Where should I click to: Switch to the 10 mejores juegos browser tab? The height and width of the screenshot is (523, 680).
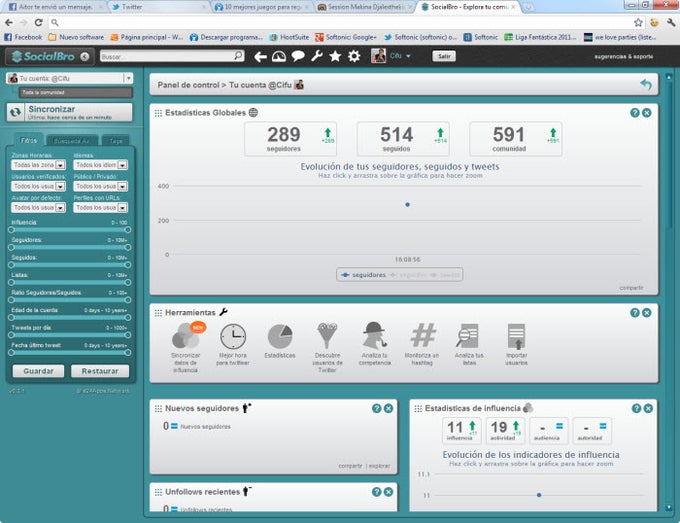point(262,7)
